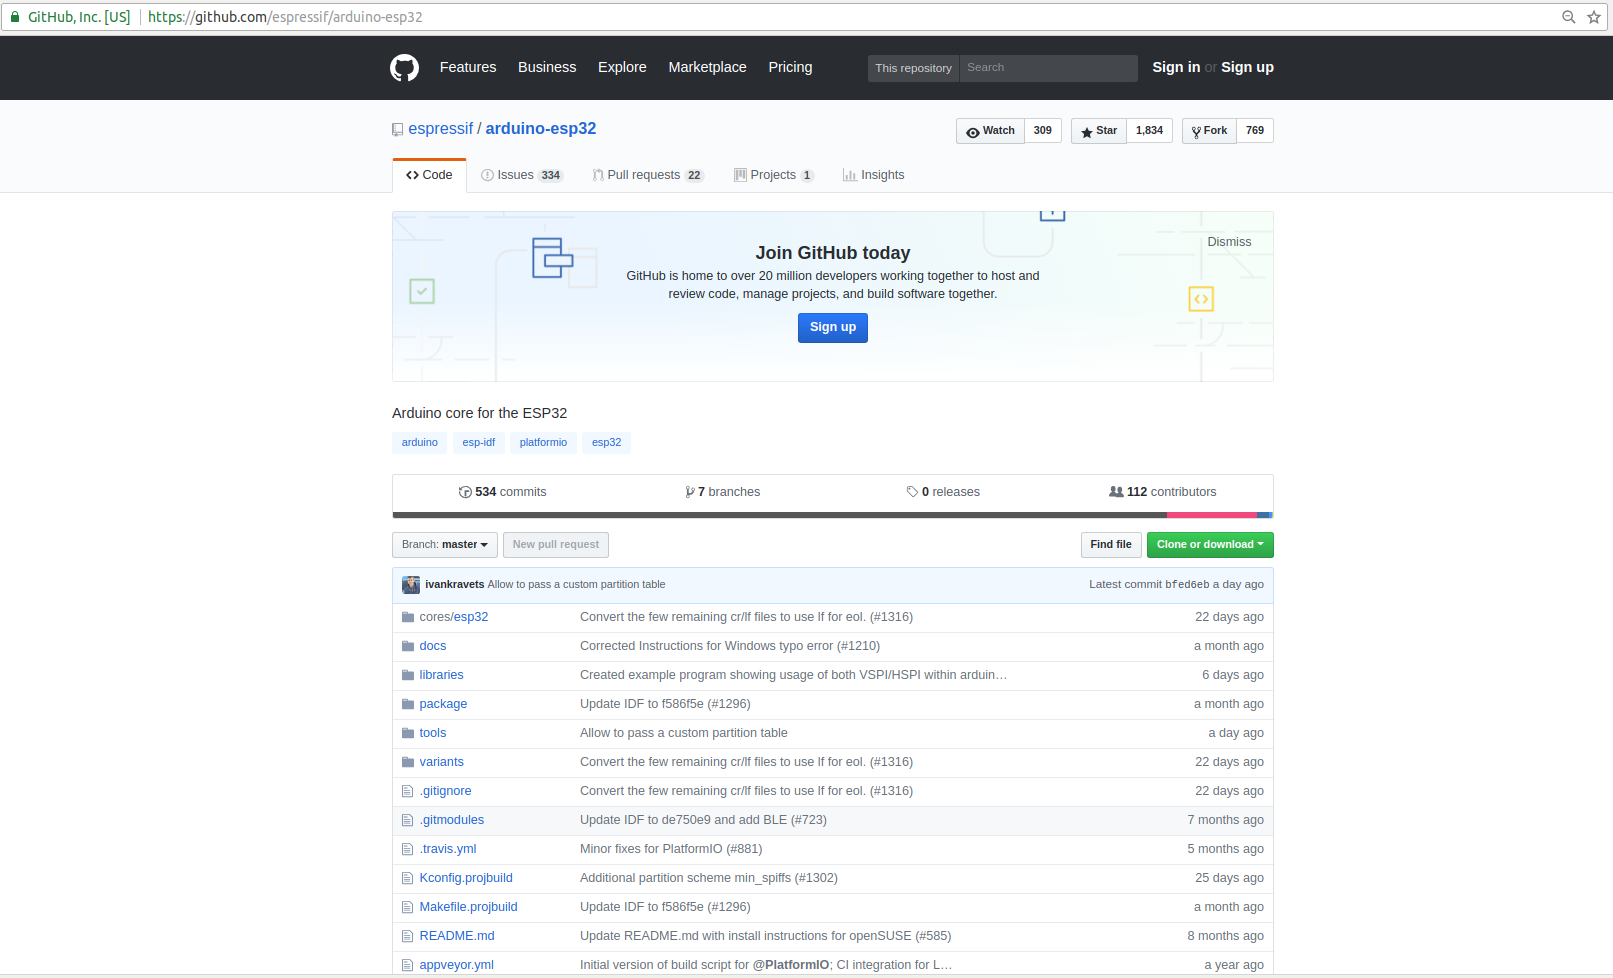Select the esp-idf topic tag
1613x978 pixels.
(x=479, y=443)
